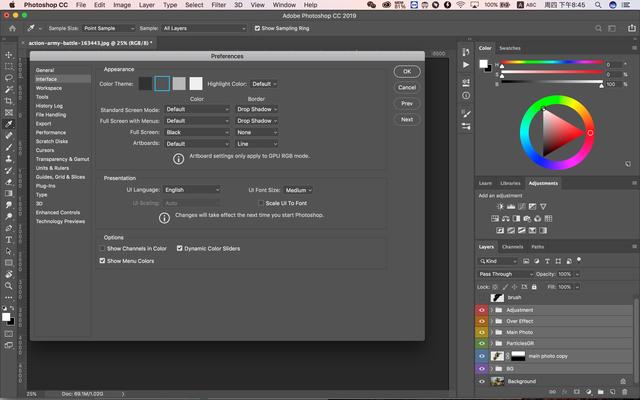Add a Curves adjustment
Screen dimensions: 640x400
click(522, 207)
